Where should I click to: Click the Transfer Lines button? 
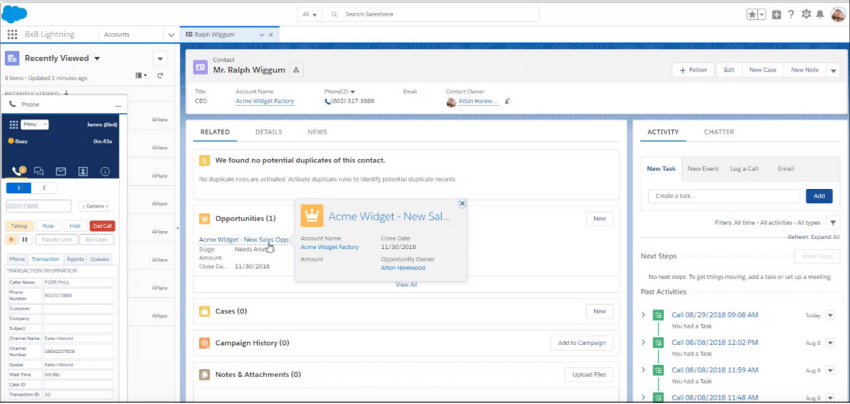[57, 240]
